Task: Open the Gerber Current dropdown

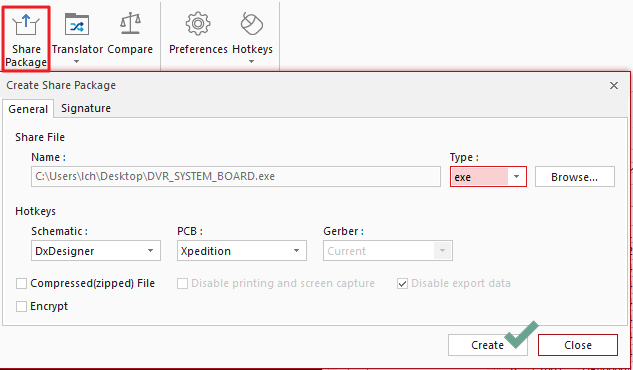Action: 388,251
